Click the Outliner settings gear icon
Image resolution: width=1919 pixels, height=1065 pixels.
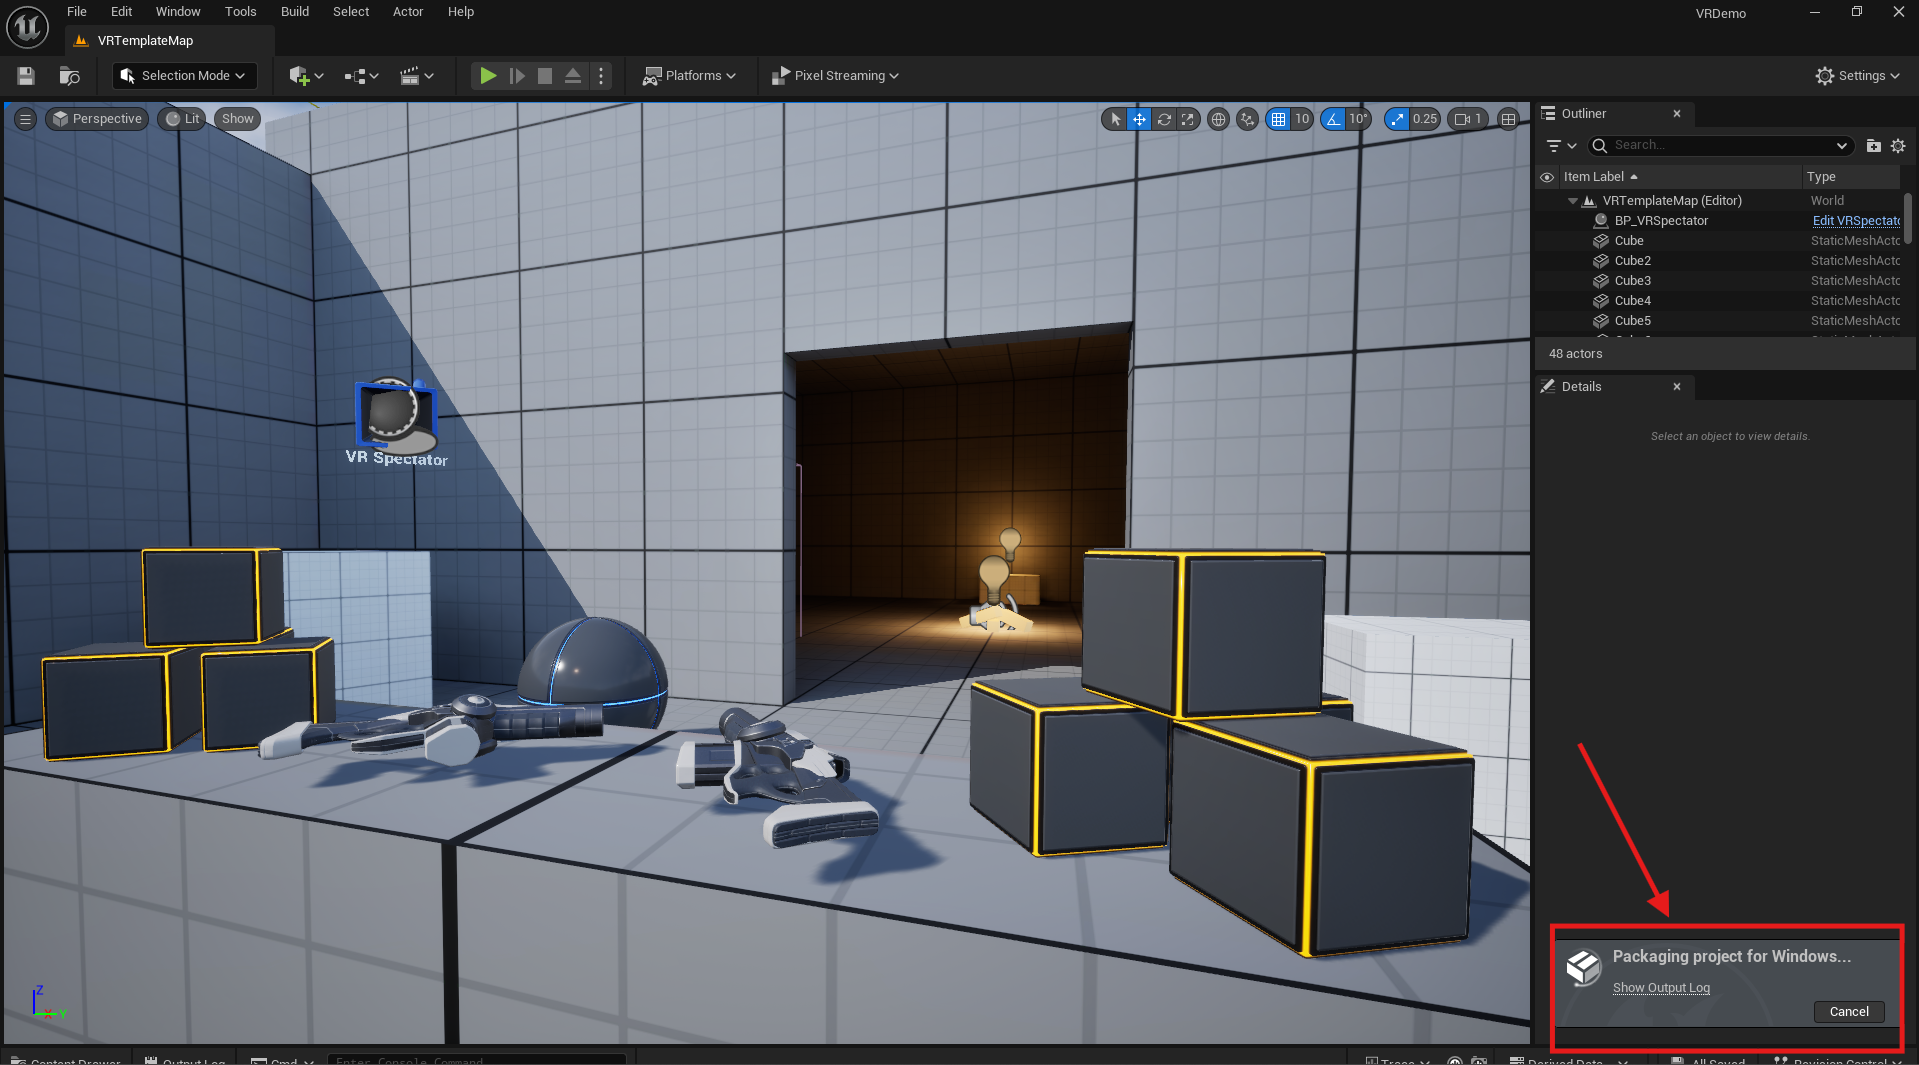click(x=1898, y=146)
